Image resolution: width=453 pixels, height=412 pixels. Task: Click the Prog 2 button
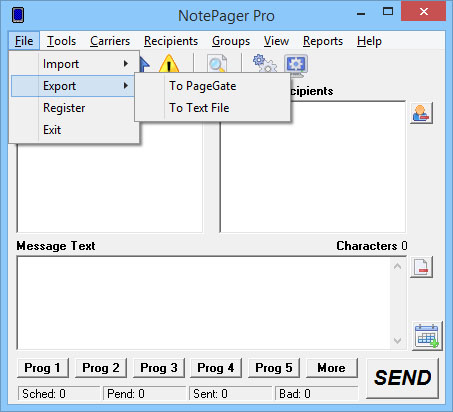[x=101, y=368]
